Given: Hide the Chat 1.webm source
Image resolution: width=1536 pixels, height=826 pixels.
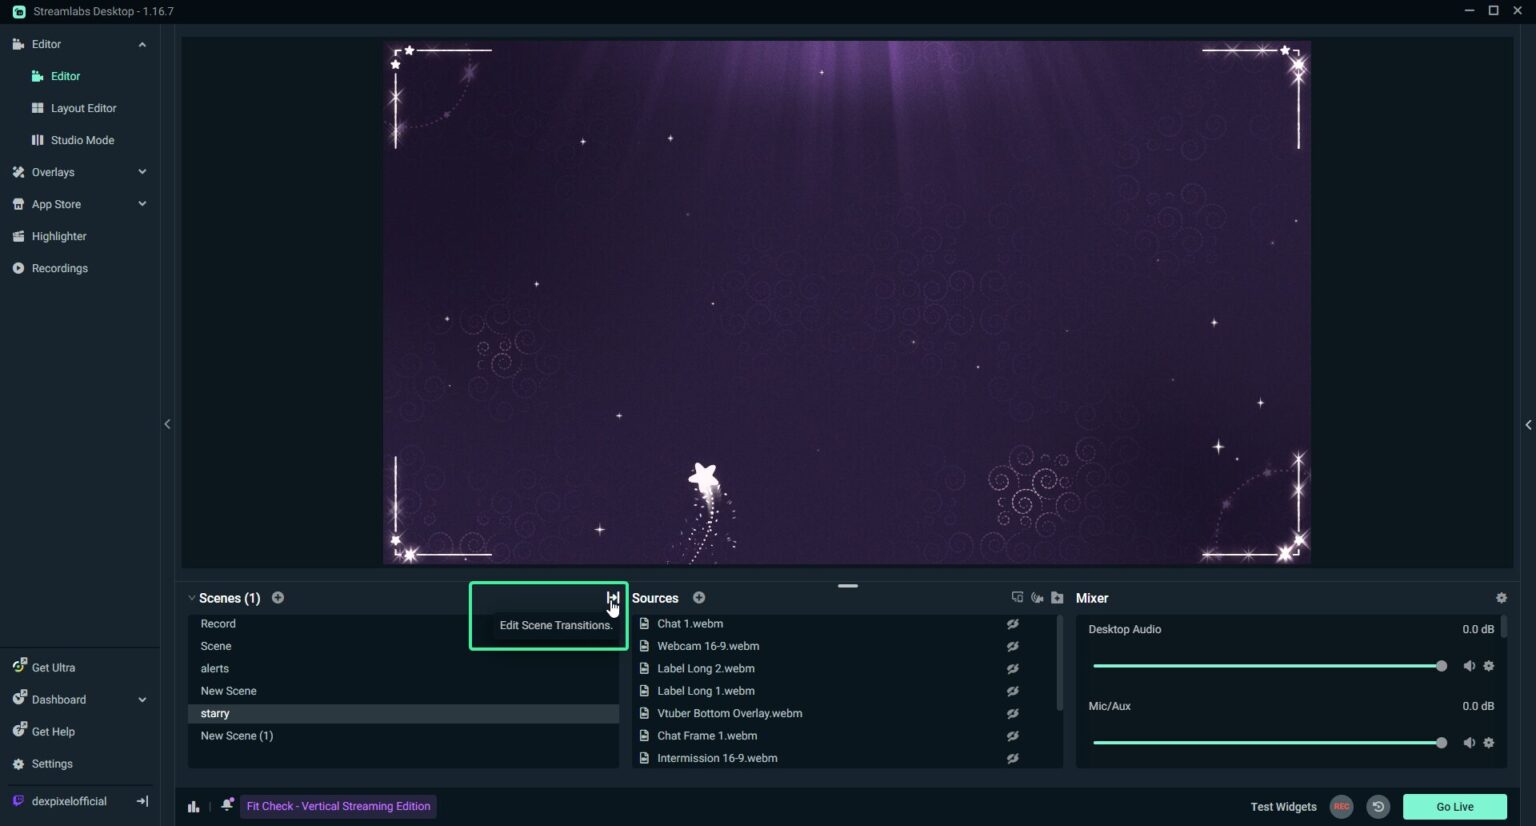Looking at the screenshot, I should coord(1012,623).
